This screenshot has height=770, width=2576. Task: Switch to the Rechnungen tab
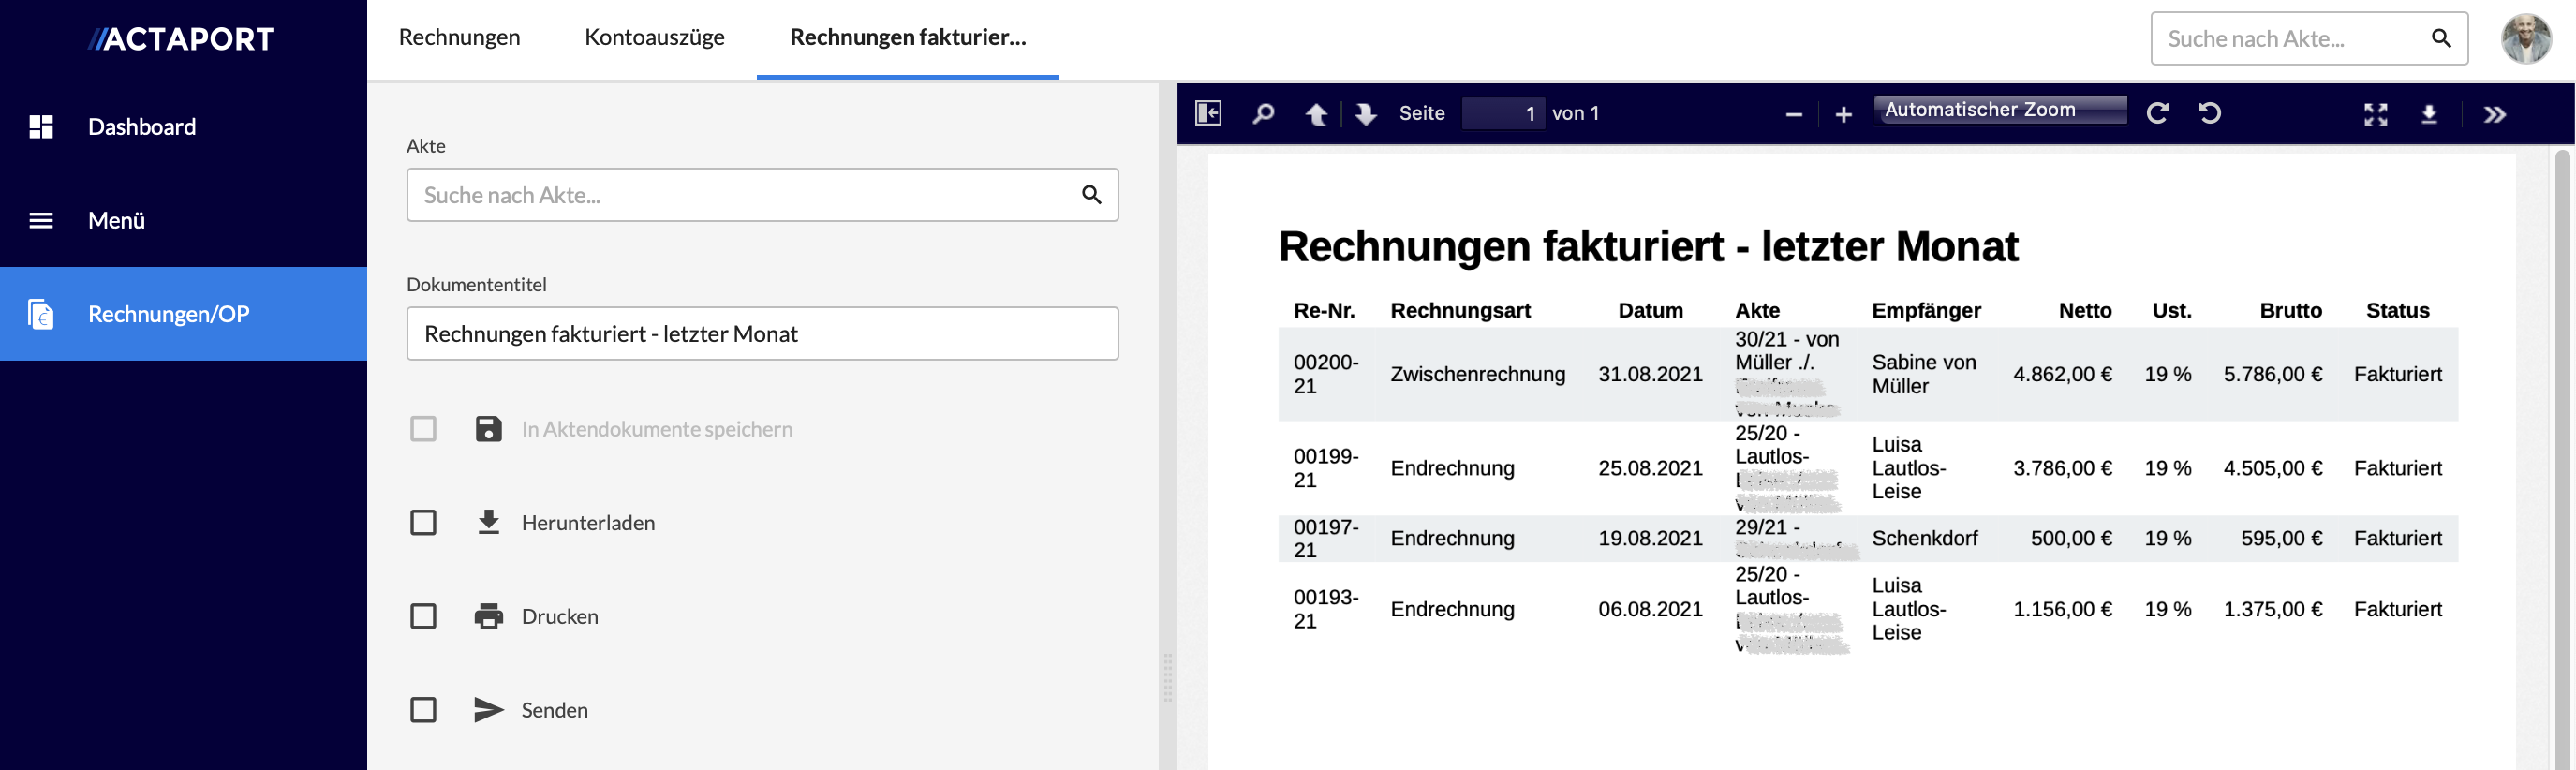[x=459, y=37]
